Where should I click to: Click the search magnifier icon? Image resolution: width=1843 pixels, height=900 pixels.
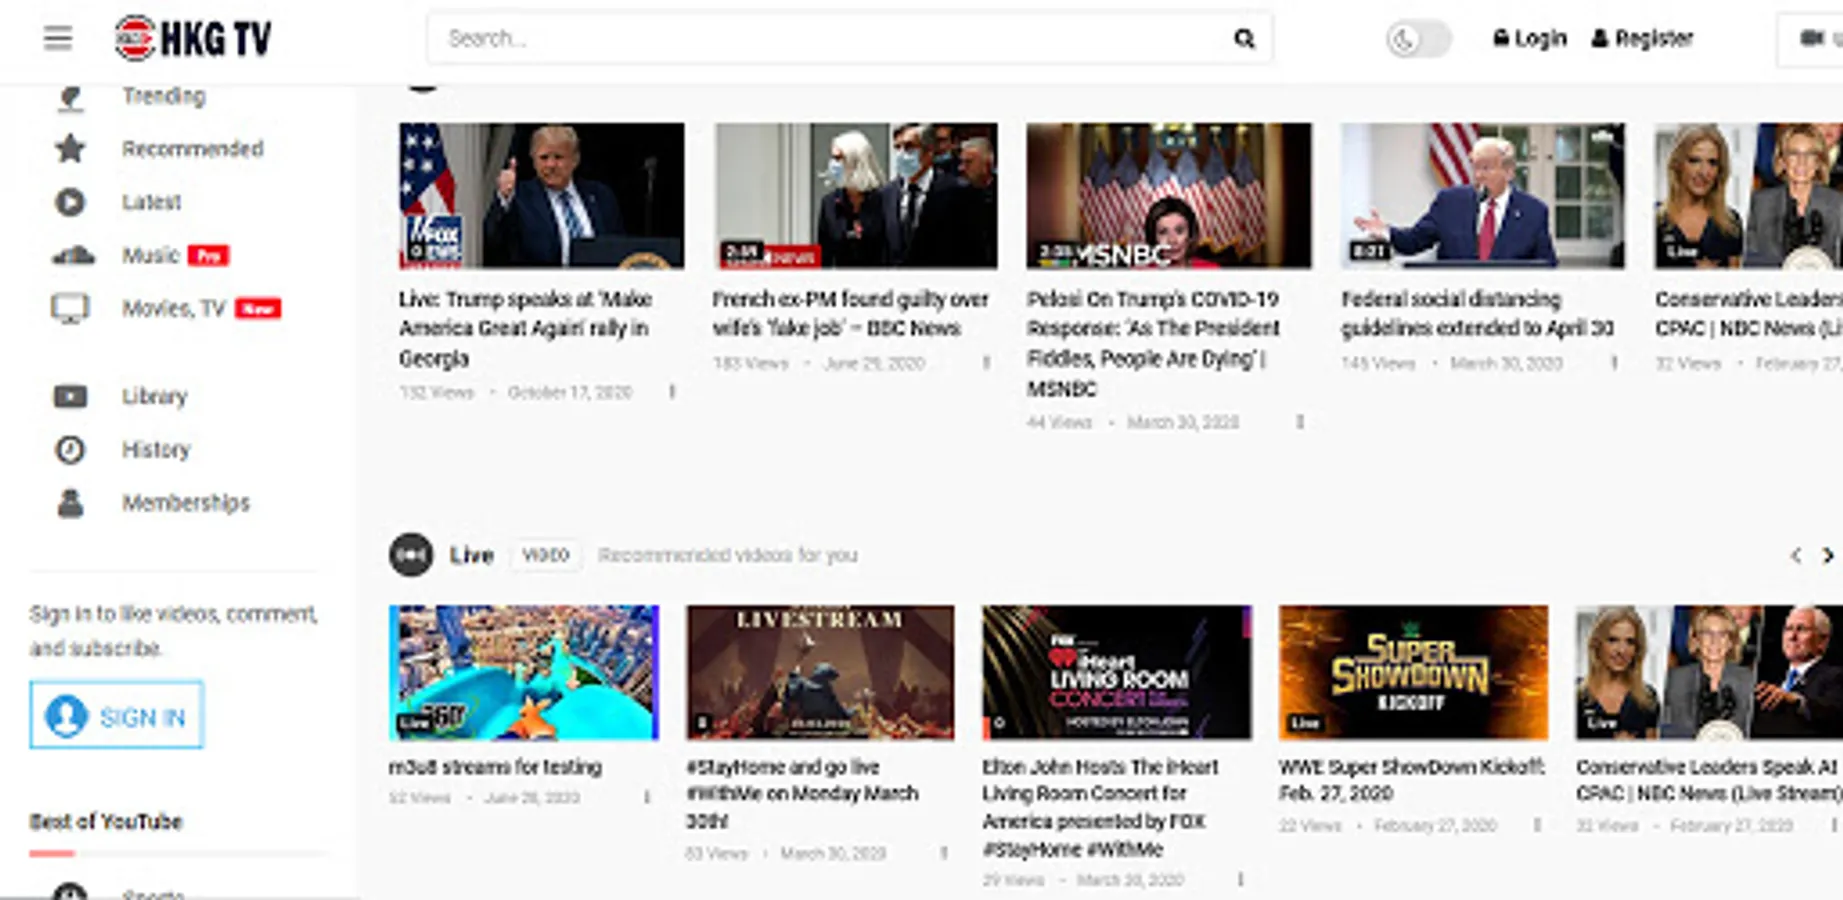tap(1244, 39)
